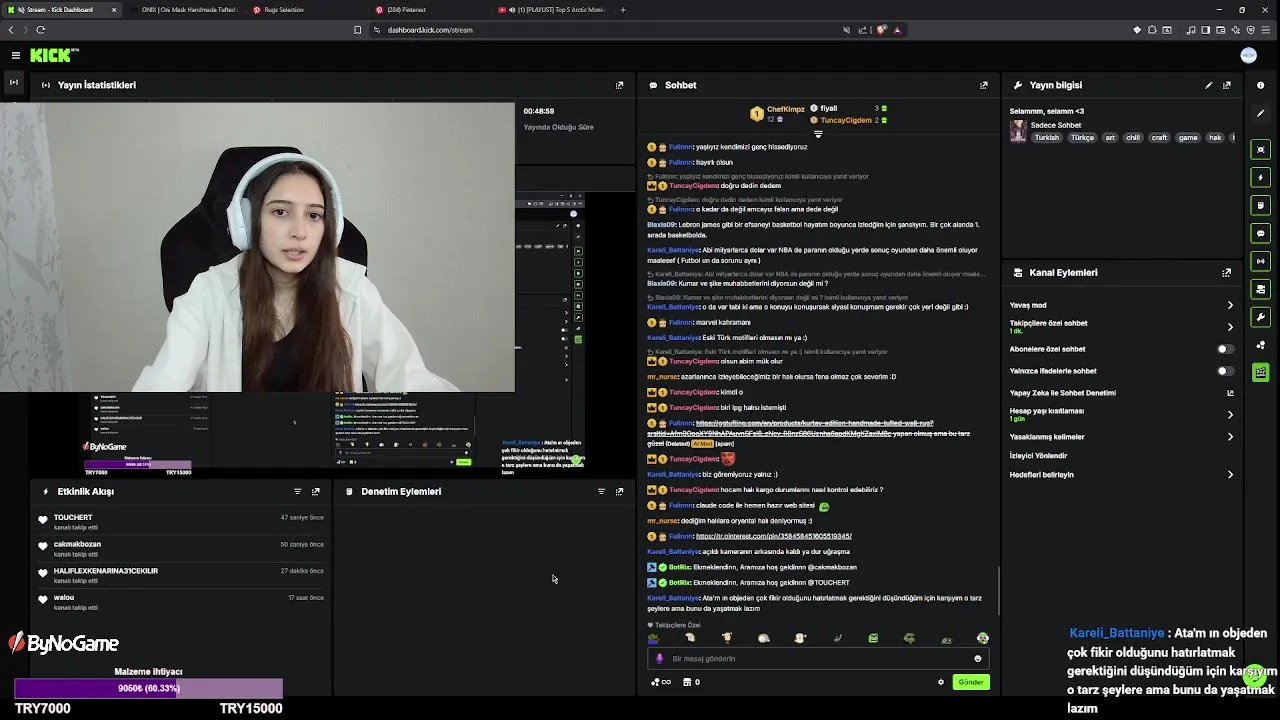Open chat settings gear icon
This screenshot has width=1280, height=720.
pos(941,682)
